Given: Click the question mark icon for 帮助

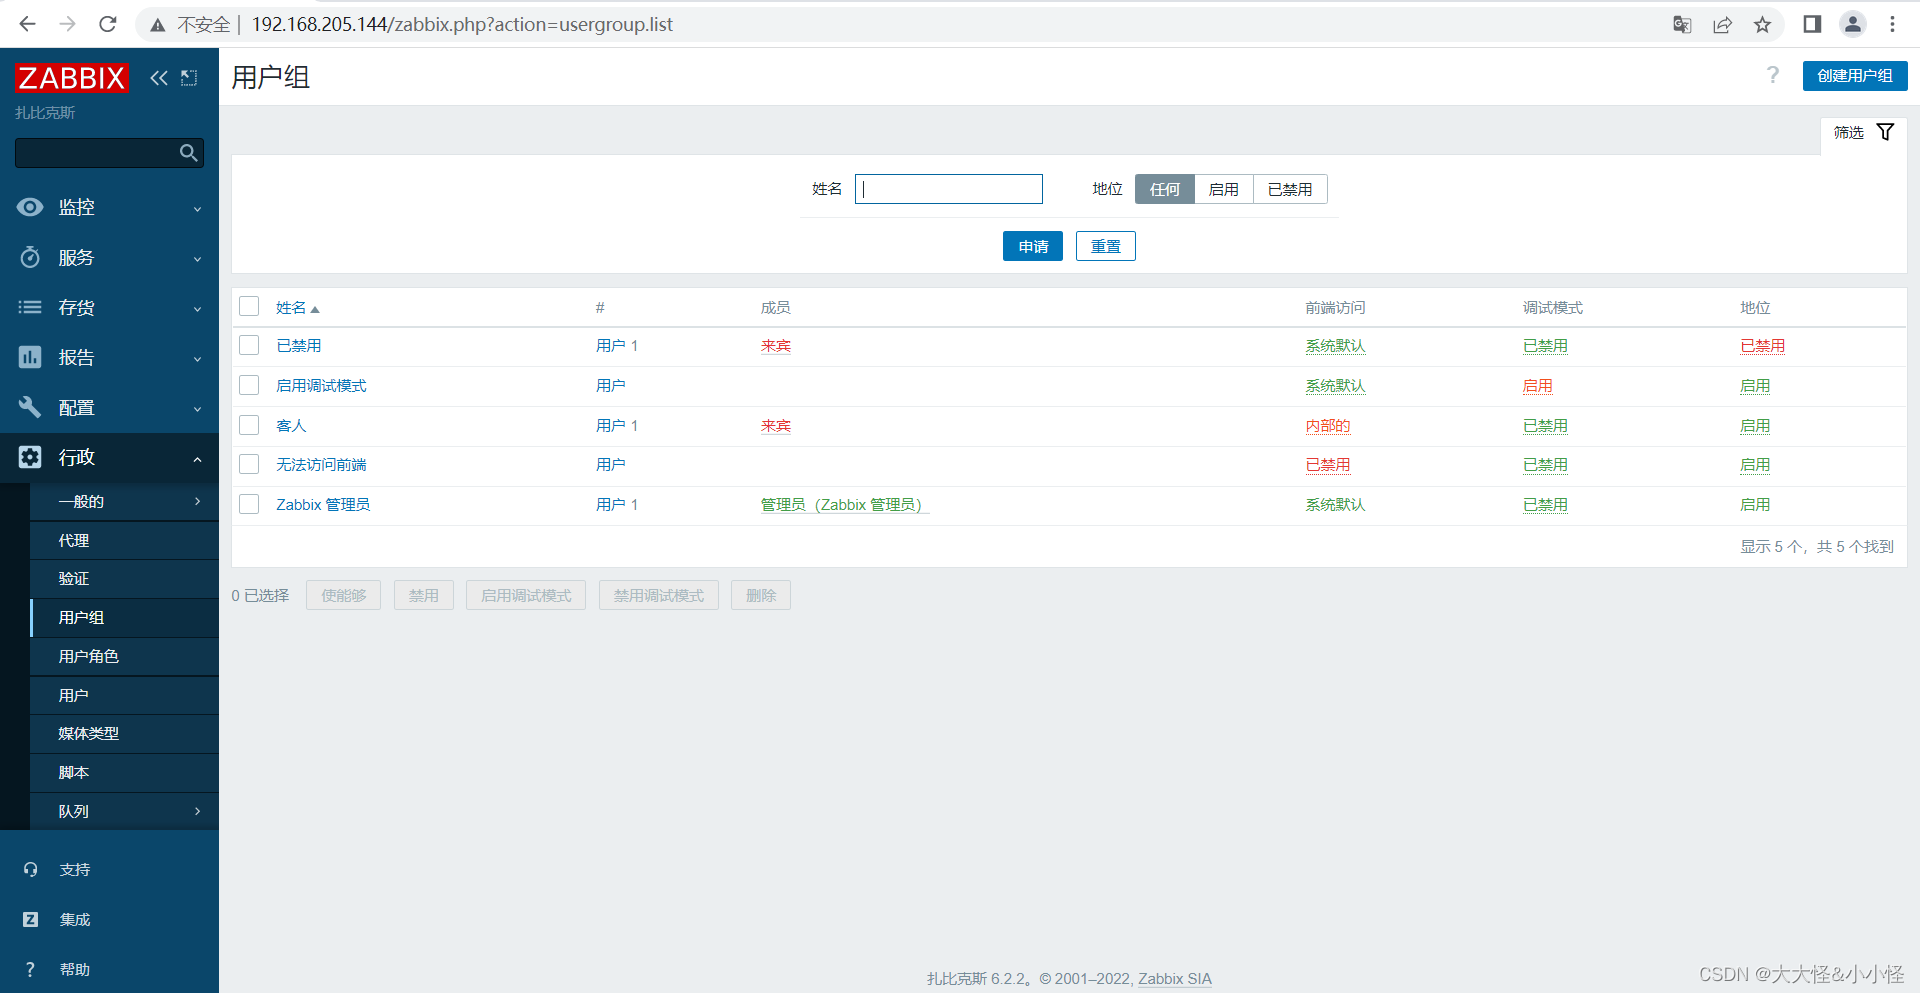Looking at the screenshot, I should pos(30,969).
